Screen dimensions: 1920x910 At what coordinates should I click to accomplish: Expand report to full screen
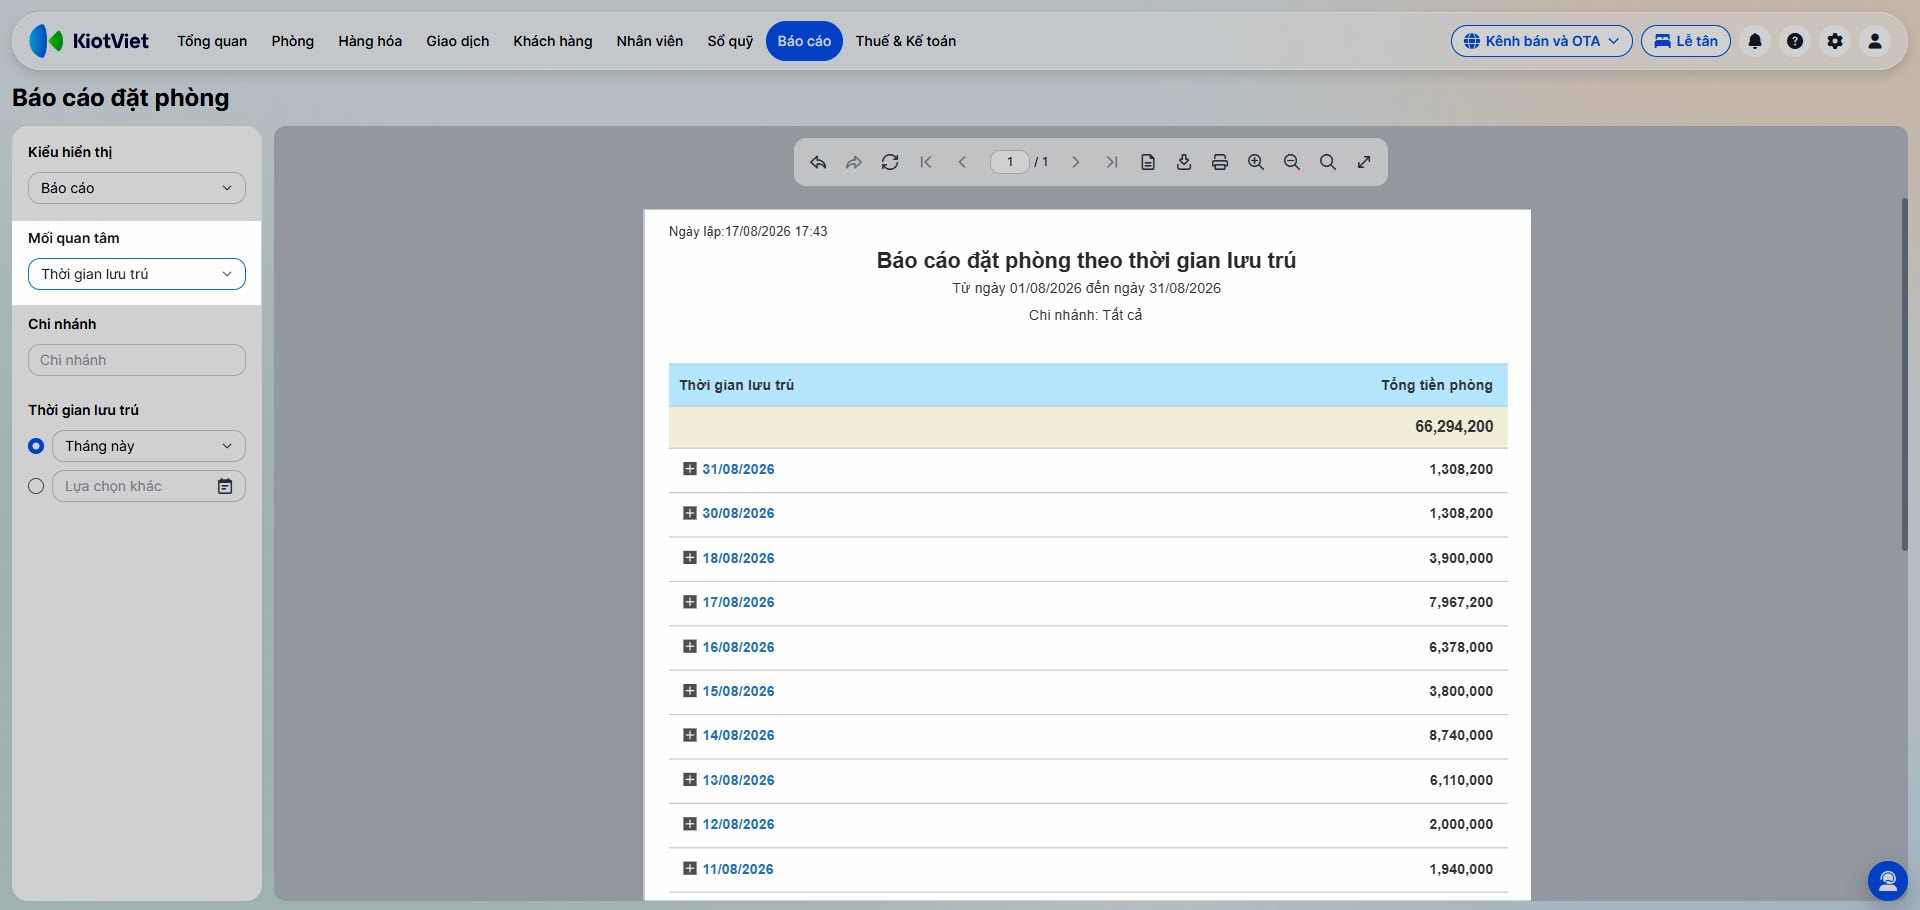click(x=1364, y=162)
